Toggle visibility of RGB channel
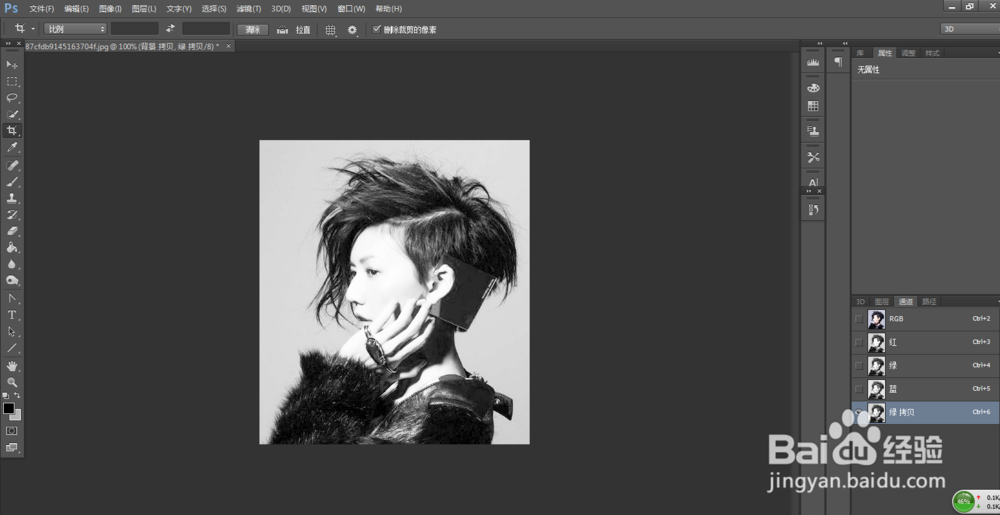The image size is (1000, 515). [858, 319]
